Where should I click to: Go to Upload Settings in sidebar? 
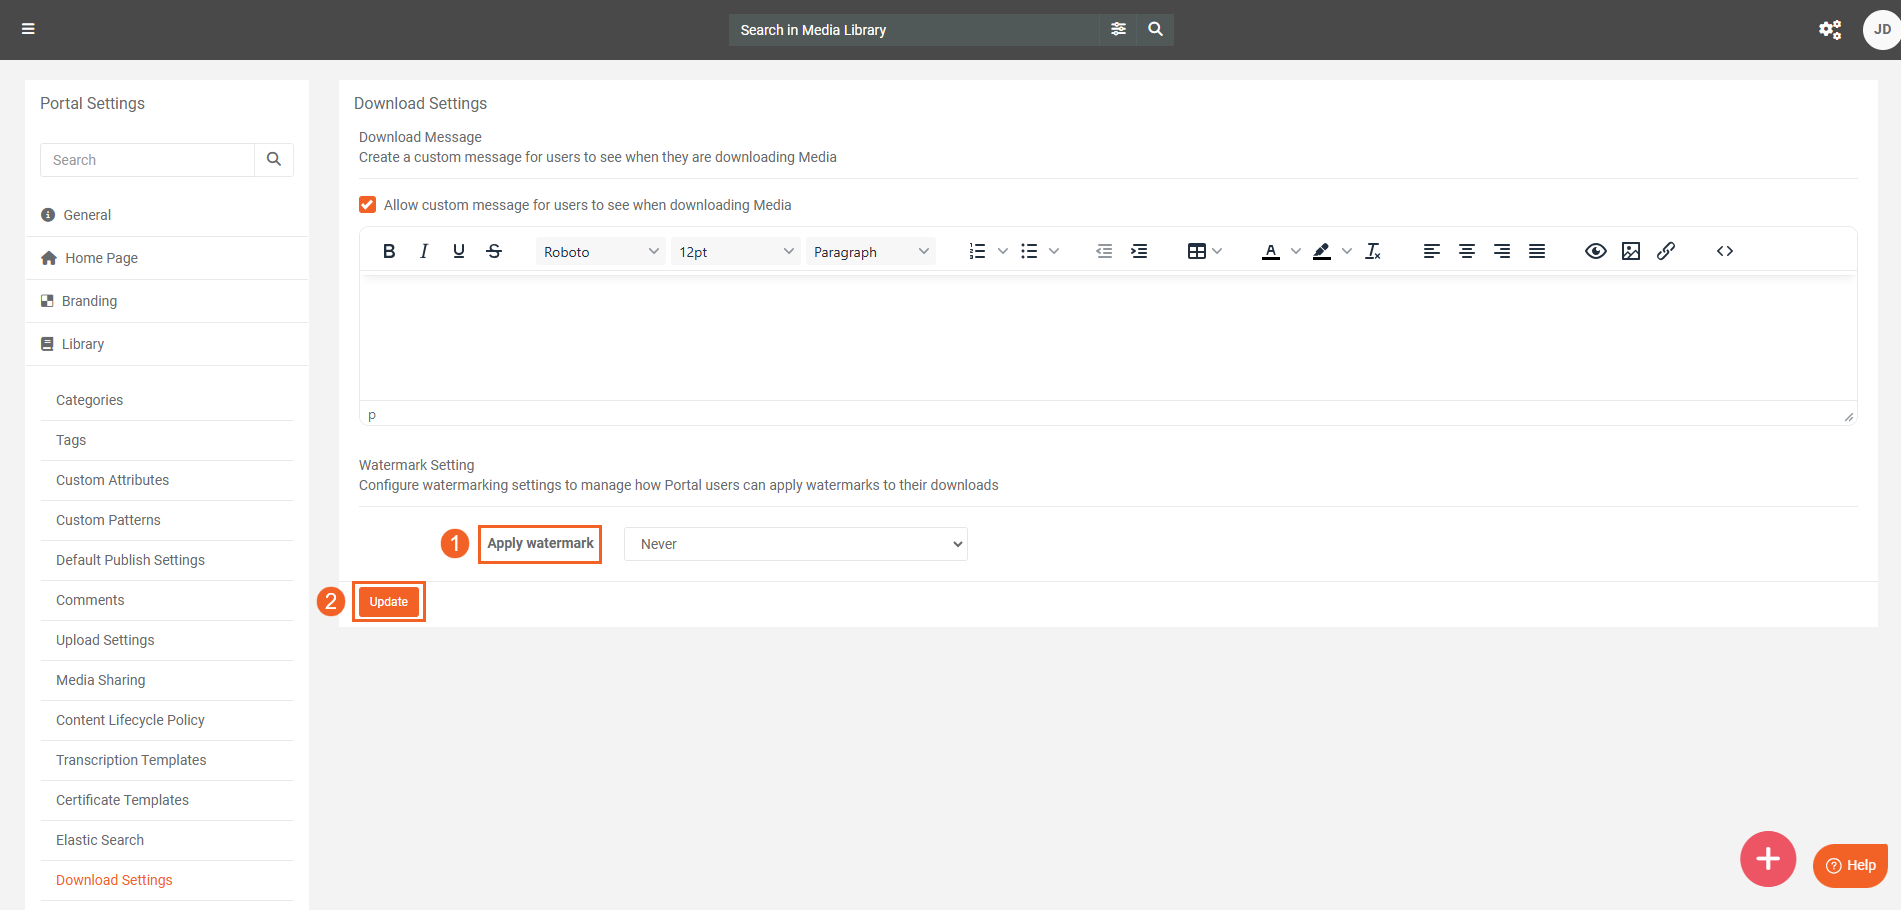(x=105, y=640)
